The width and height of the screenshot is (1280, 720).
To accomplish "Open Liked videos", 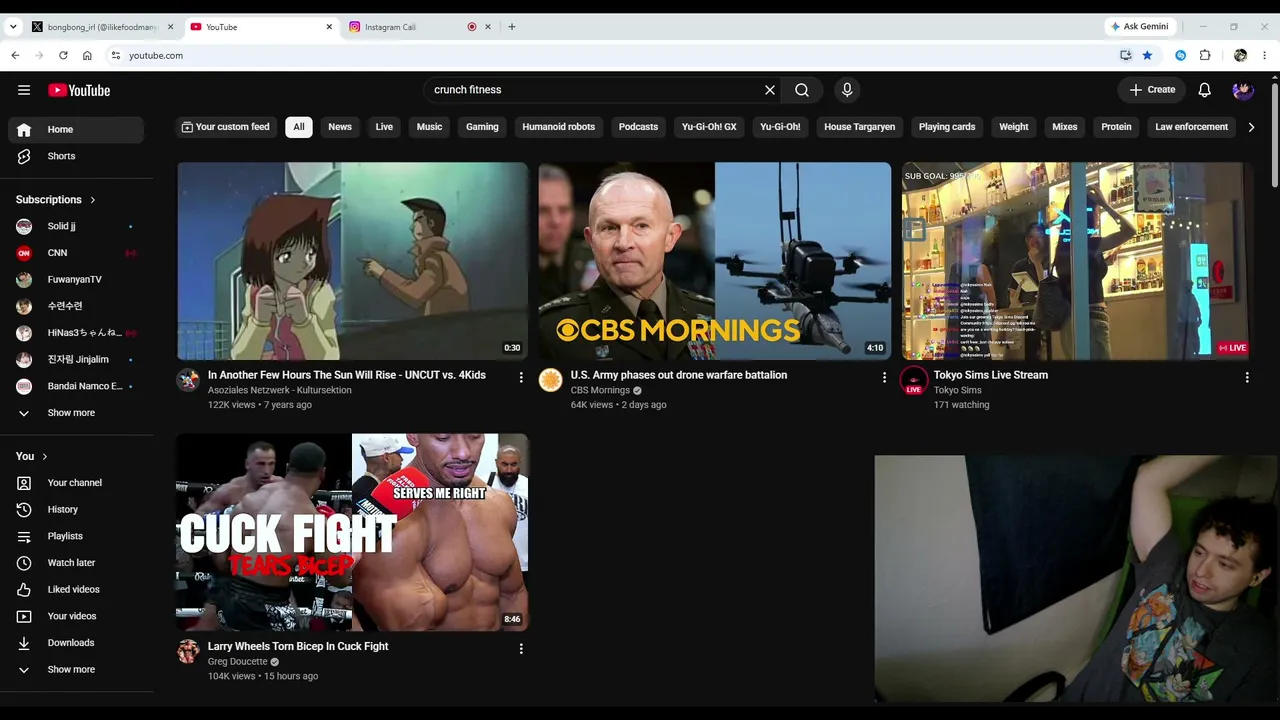I will tap(76, 589).
